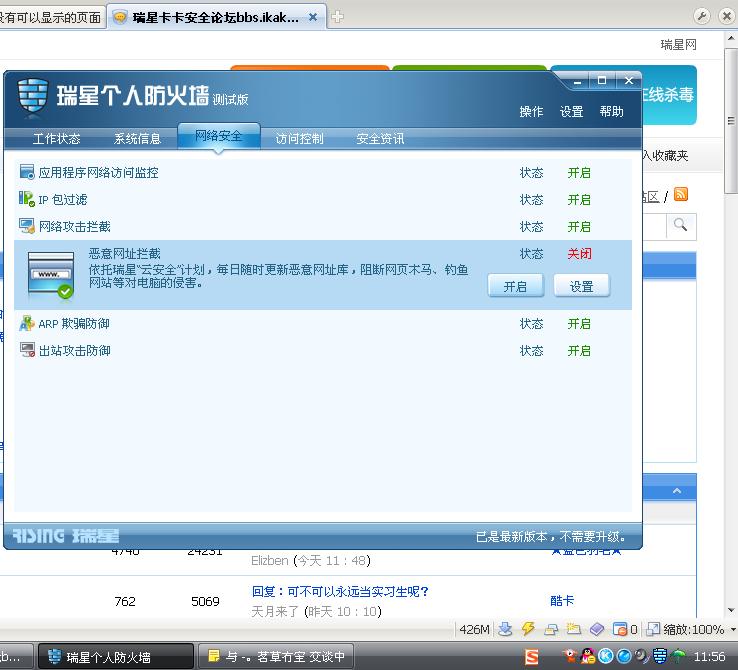
Task: Click the Sogou input S tray icon
Action: point(531,656)
